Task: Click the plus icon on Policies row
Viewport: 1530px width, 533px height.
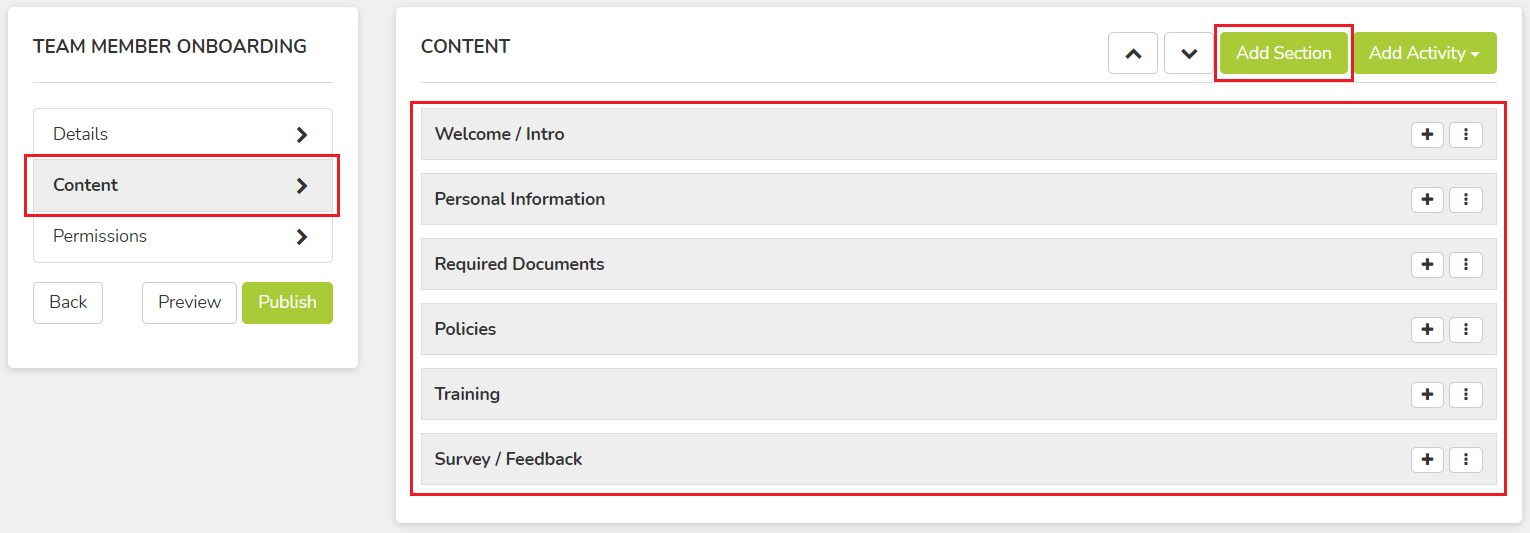Action: 1427,330
